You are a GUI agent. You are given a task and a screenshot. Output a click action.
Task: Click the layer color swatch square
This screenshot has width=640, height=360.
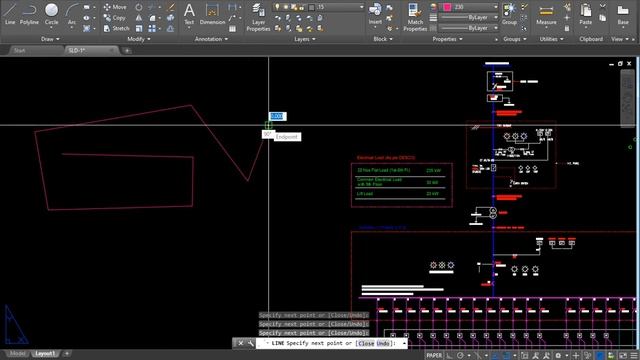click(311, 7)
